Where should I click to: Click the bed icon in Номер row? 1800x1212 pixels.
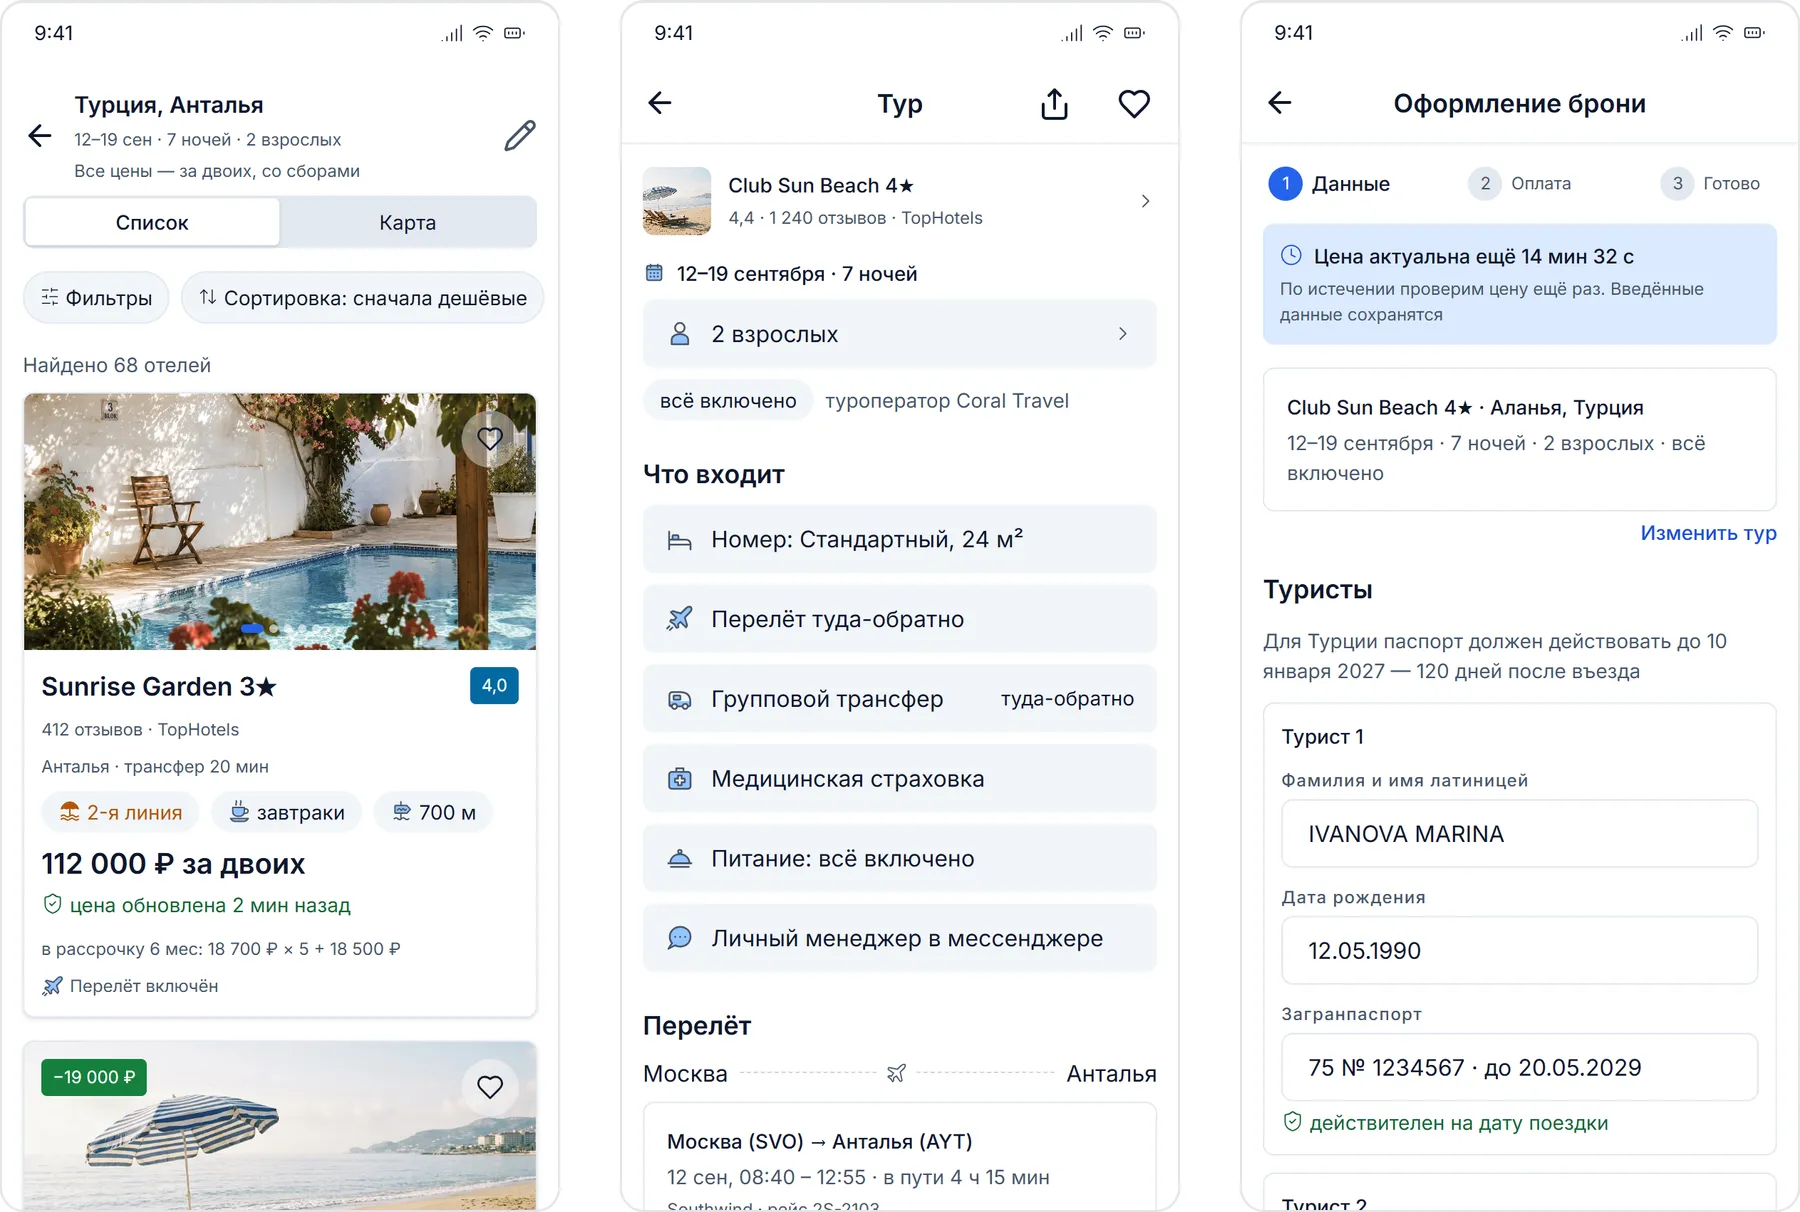680,541
